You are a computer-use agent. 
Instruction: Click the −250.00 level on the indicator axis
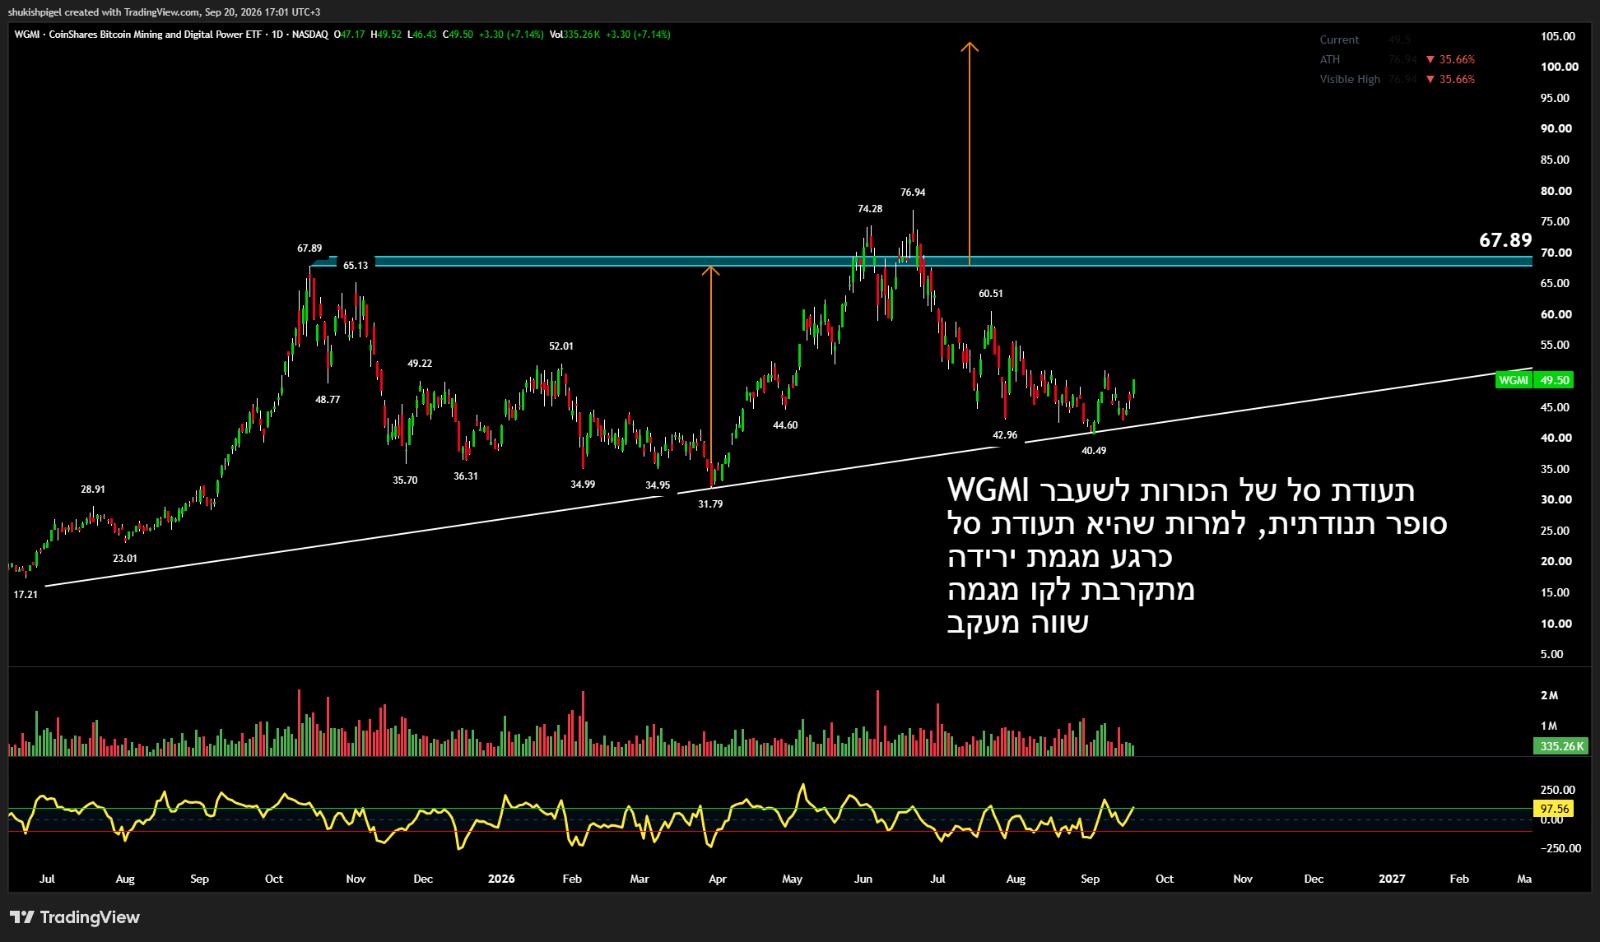1560,848
